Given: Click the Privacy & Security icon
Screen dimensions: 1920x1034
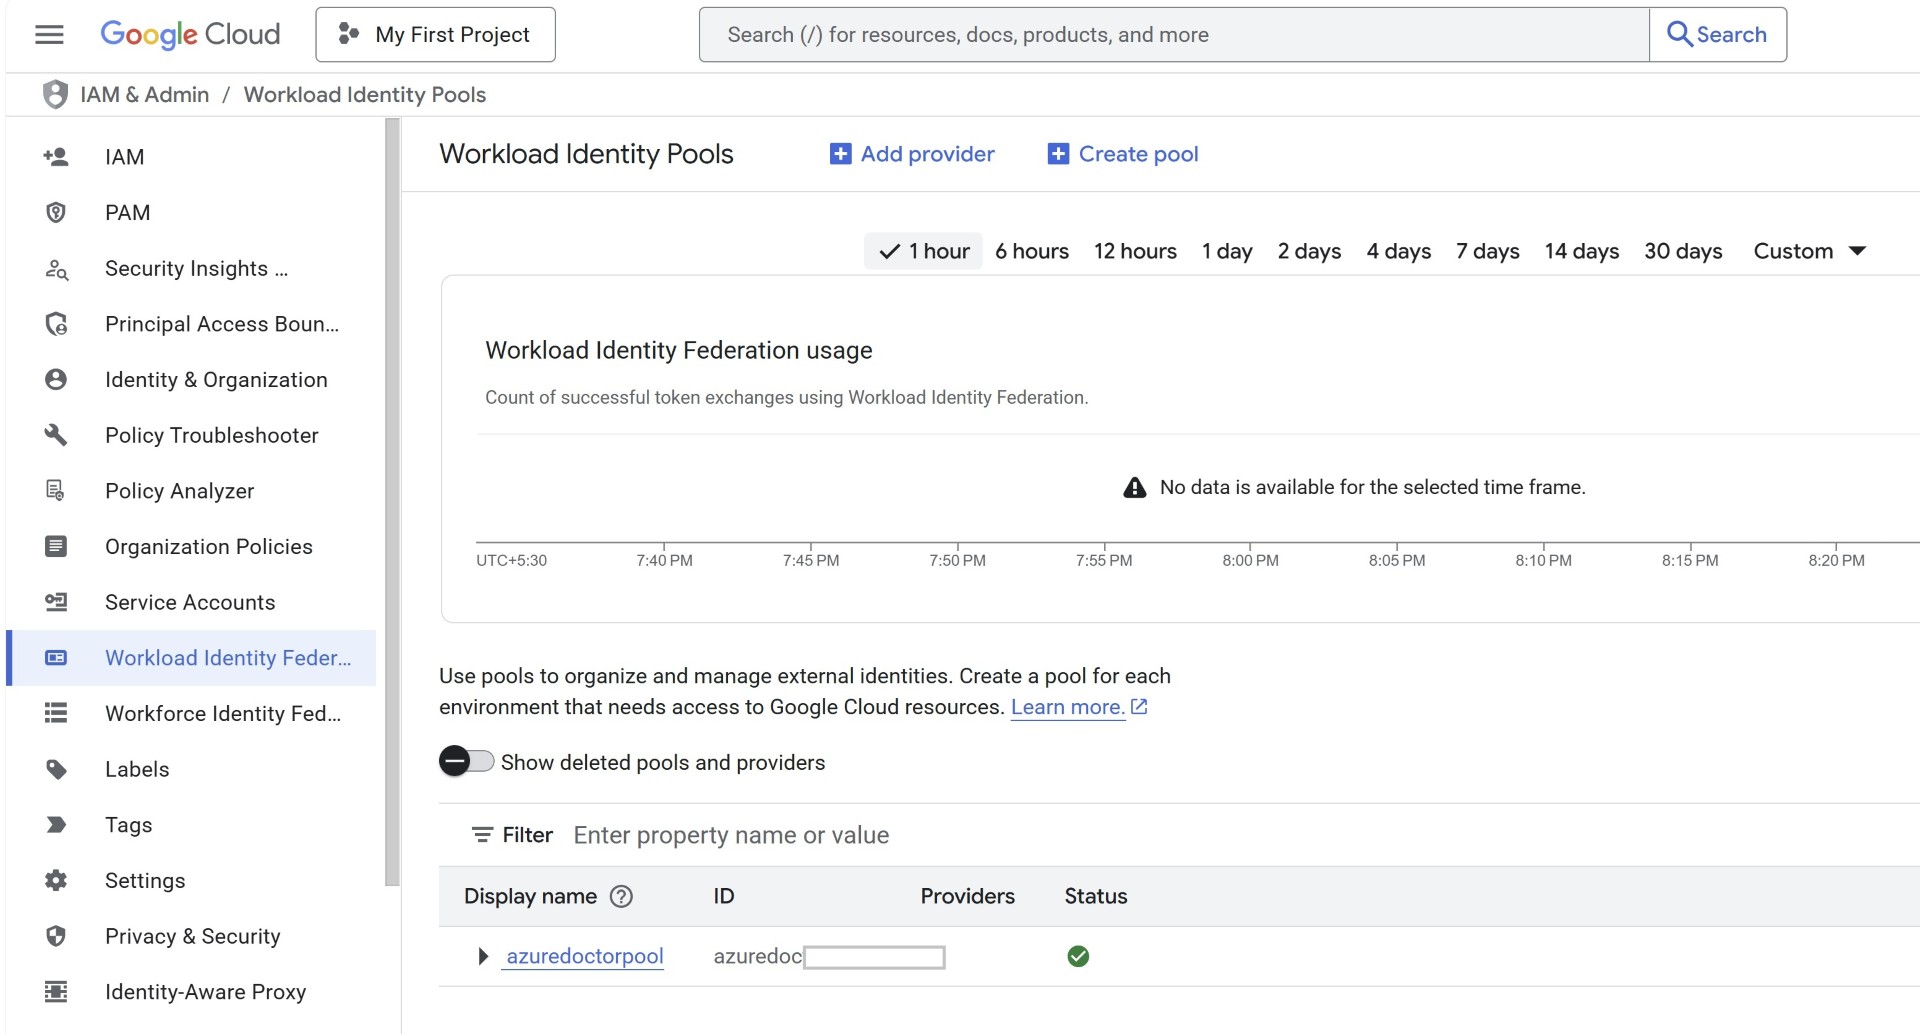Looking at the screenshot, I should click(56, 936).
